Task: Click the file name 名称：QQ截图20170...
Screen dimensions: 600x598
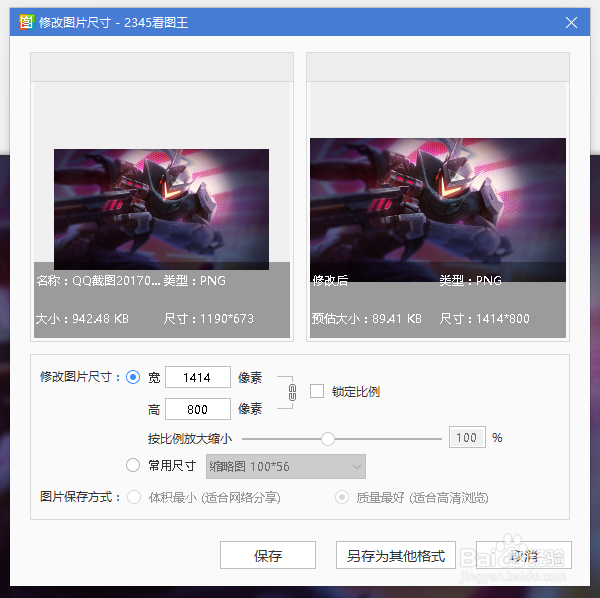Action: coord(98,281)
